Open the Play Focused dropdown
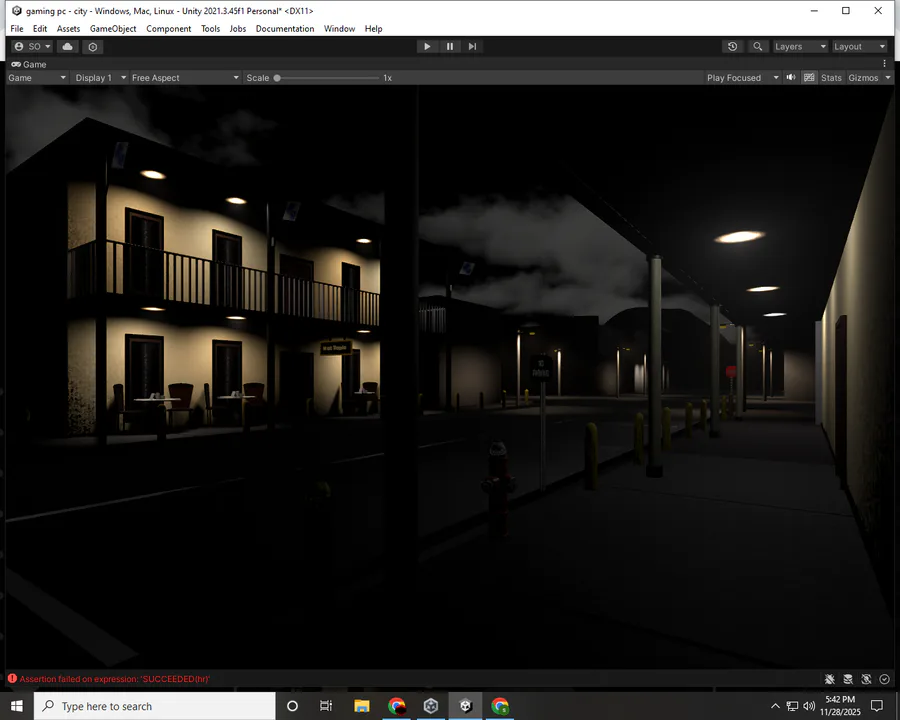The height and width of the screenshot is (720, 900). [743, 78]
